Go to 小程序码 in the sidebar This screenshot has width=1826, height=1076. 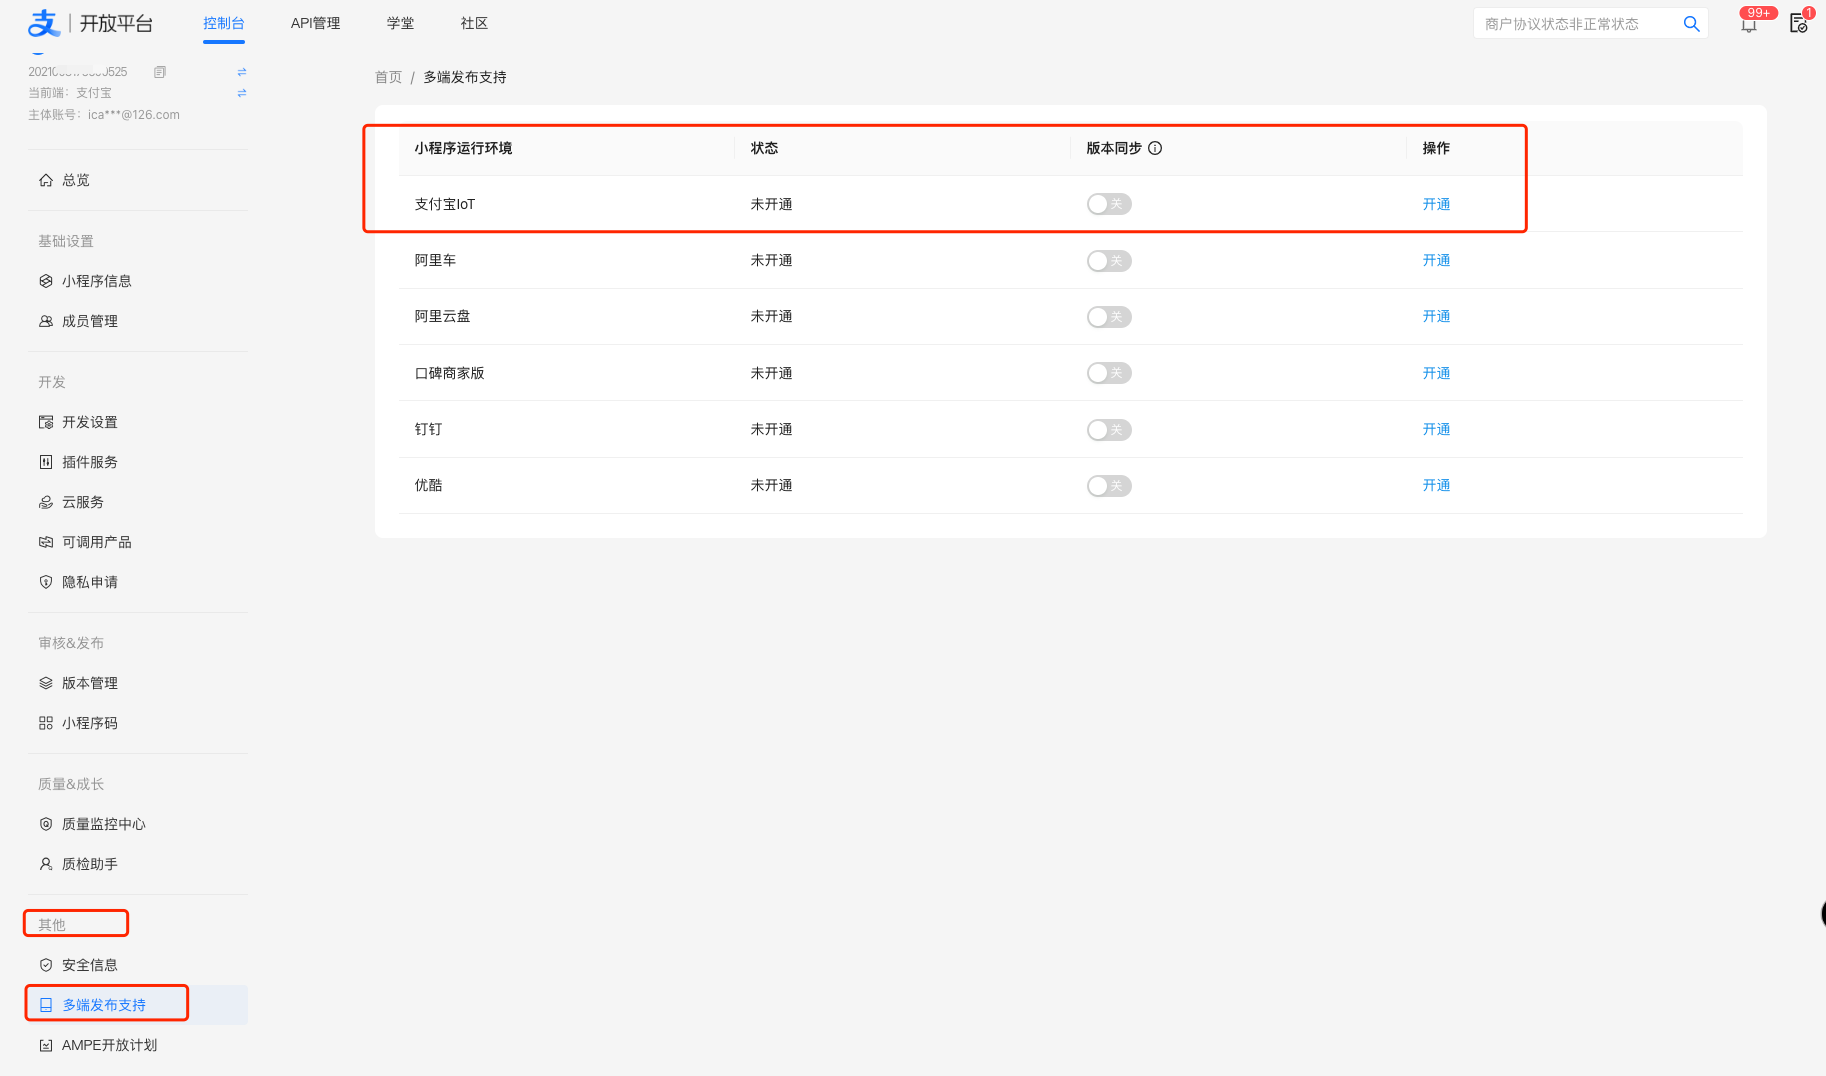click(90, 723)
